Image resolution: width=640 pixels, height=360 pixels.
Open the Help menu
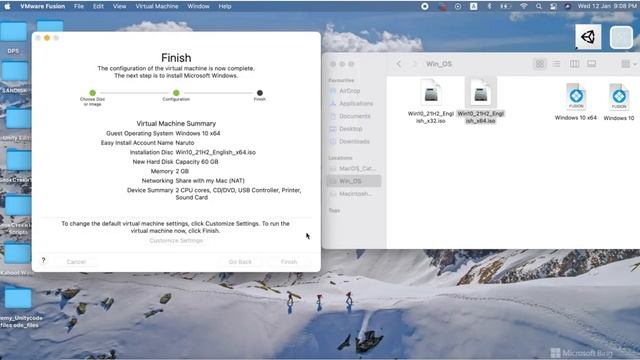(225, 7)
